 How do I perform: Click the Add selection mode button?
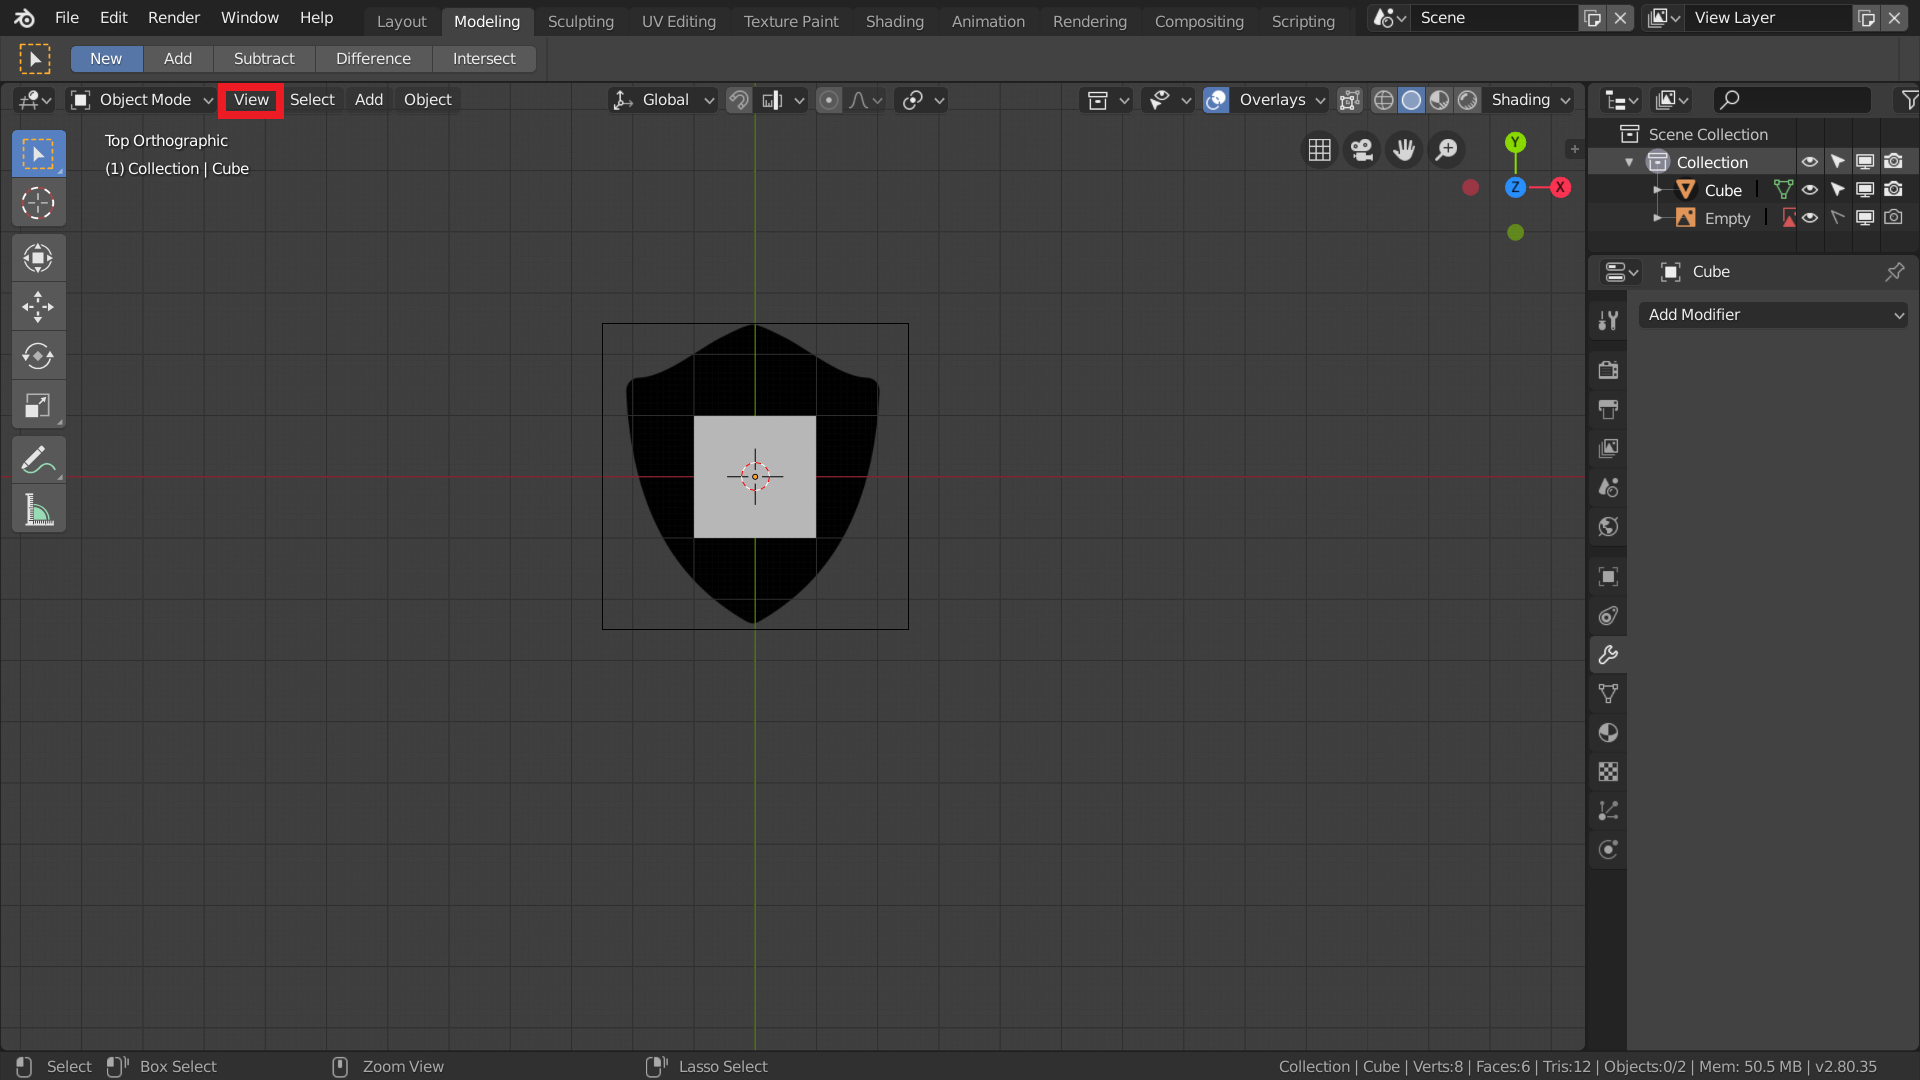(178, 59)
